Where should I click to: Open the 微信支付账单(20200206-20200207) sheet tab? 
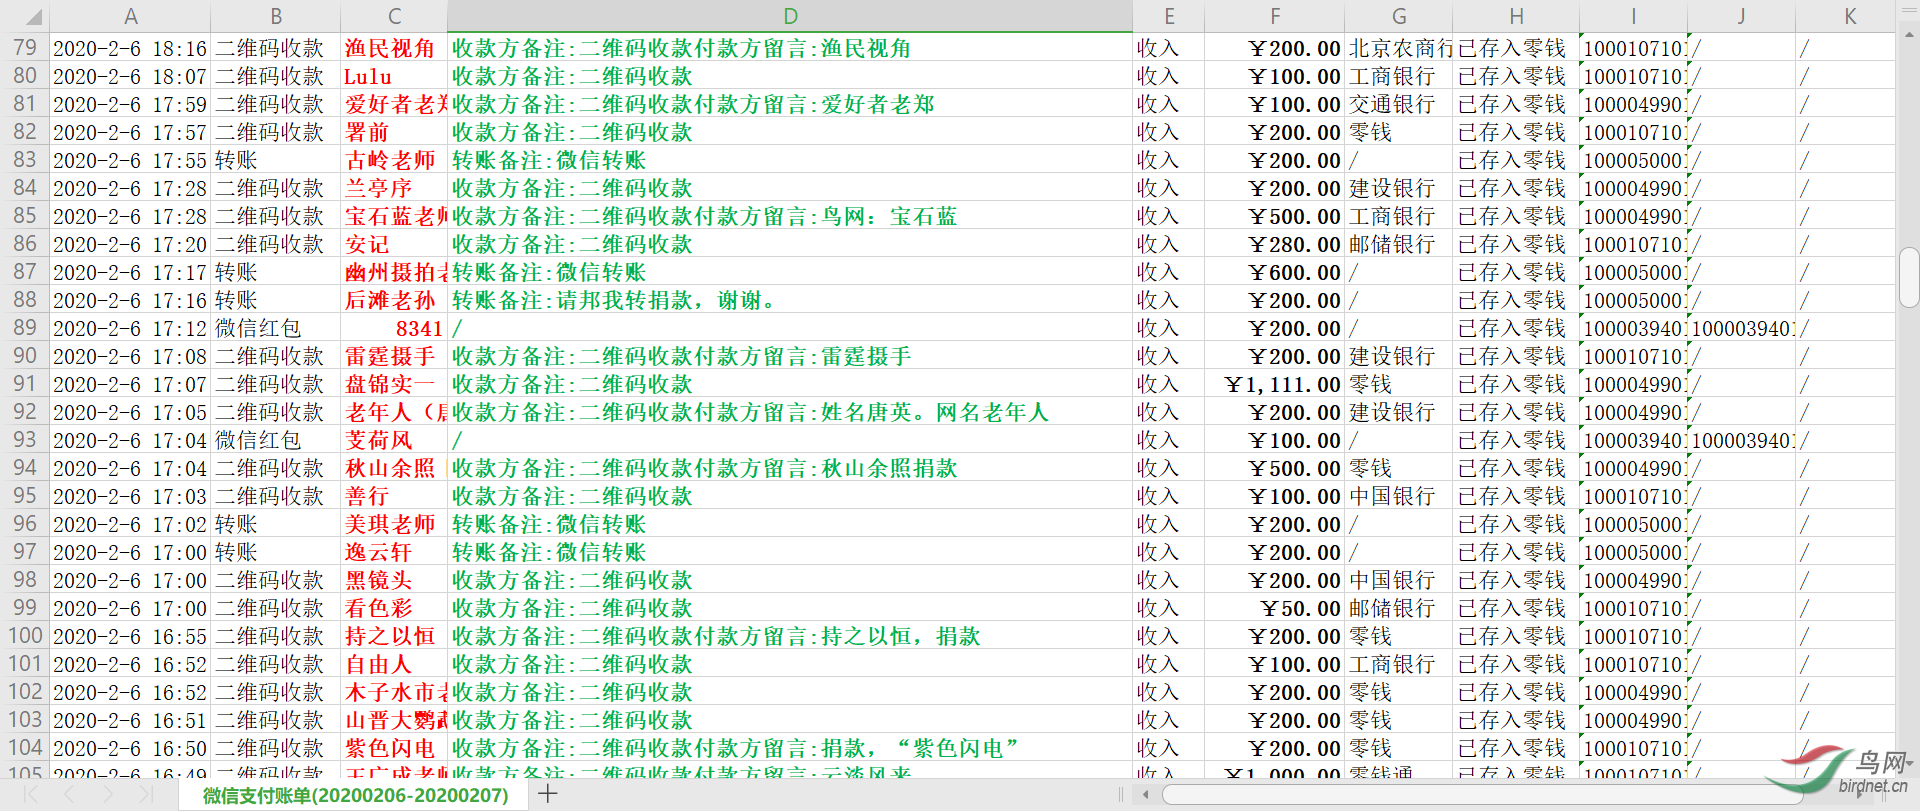[355, 795]
